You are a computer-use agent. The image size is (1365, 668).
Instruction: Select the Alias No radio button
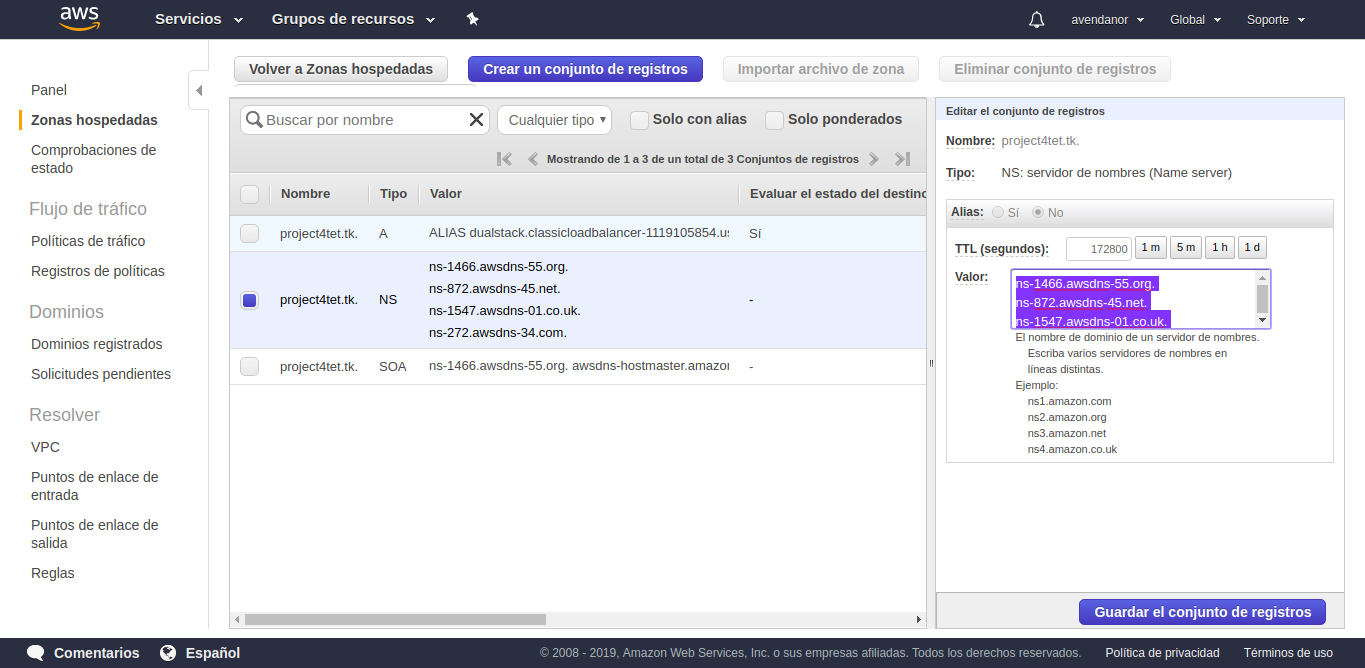coord(1038,213)
